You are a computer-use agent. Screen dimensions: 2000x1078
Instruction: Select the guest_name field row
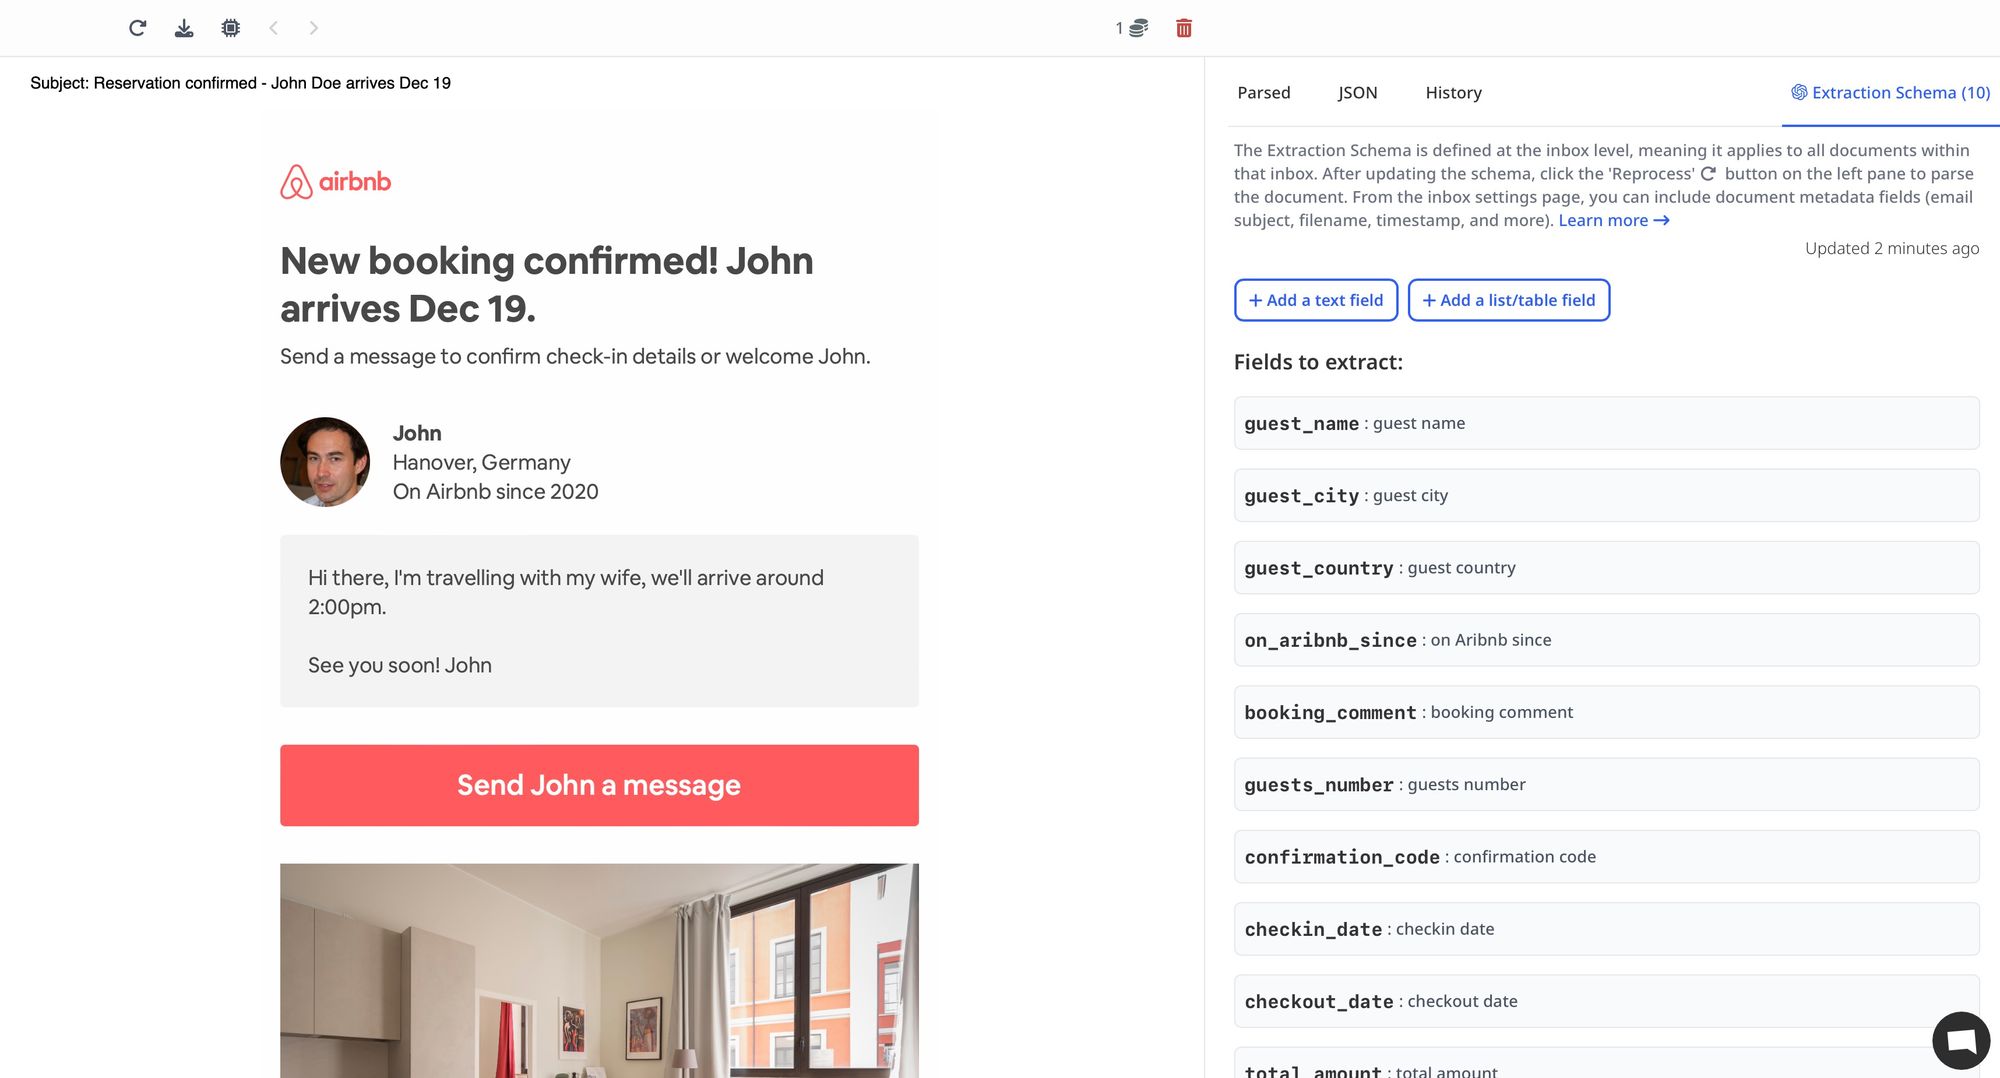click(x=1606, y=423)
